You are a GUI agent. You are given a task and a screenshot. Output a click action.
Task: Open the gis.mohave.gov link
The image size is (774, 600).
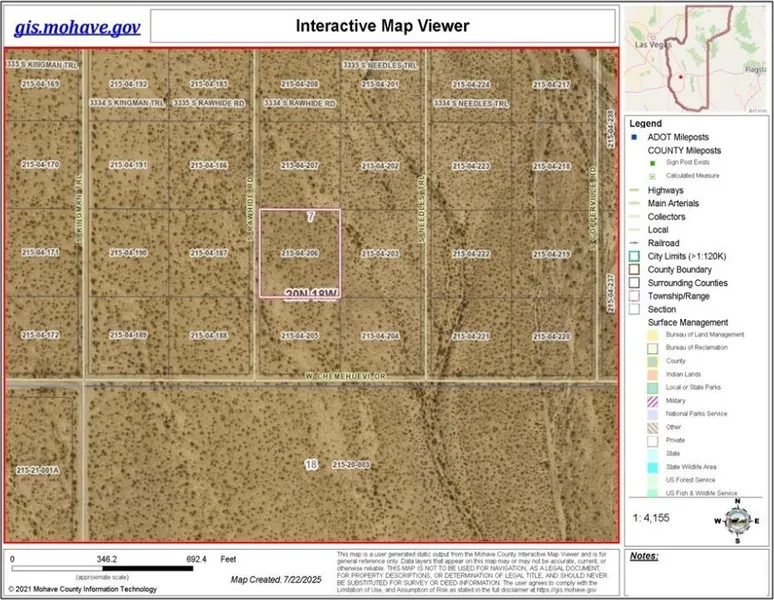[x=78, y=25]
